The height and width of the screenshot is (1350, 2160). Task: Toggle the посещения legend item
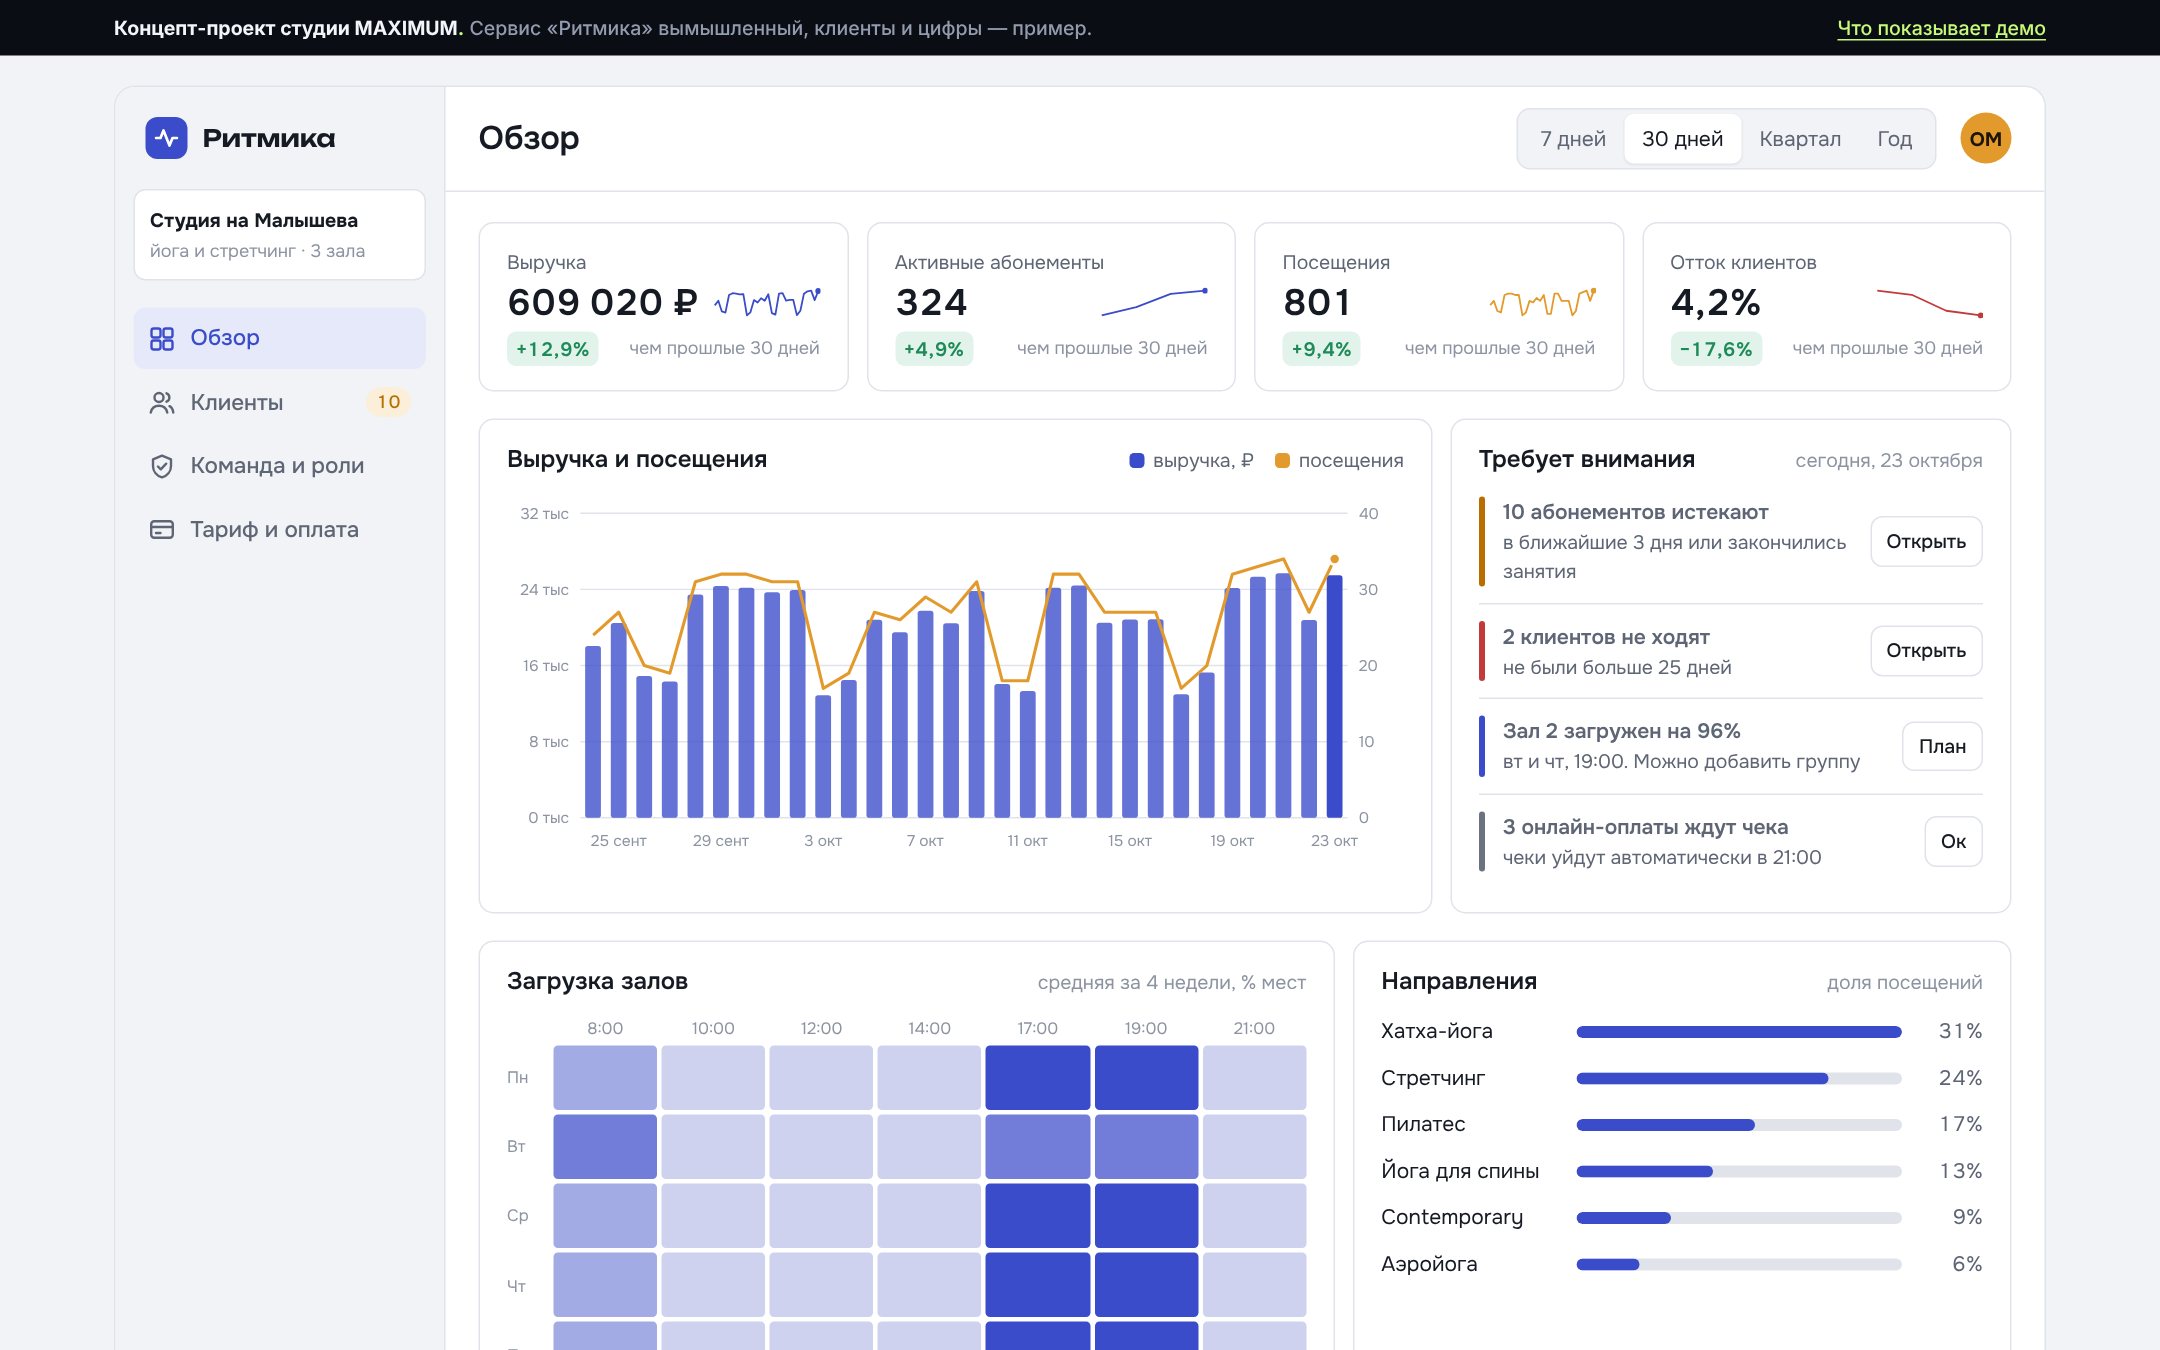(x=1339, y=460)
